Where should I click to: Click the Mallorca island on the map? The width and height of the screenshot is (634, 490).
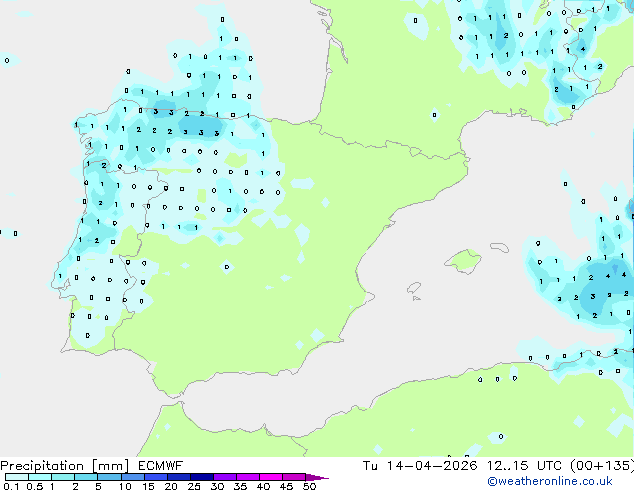tap(463, 261)
